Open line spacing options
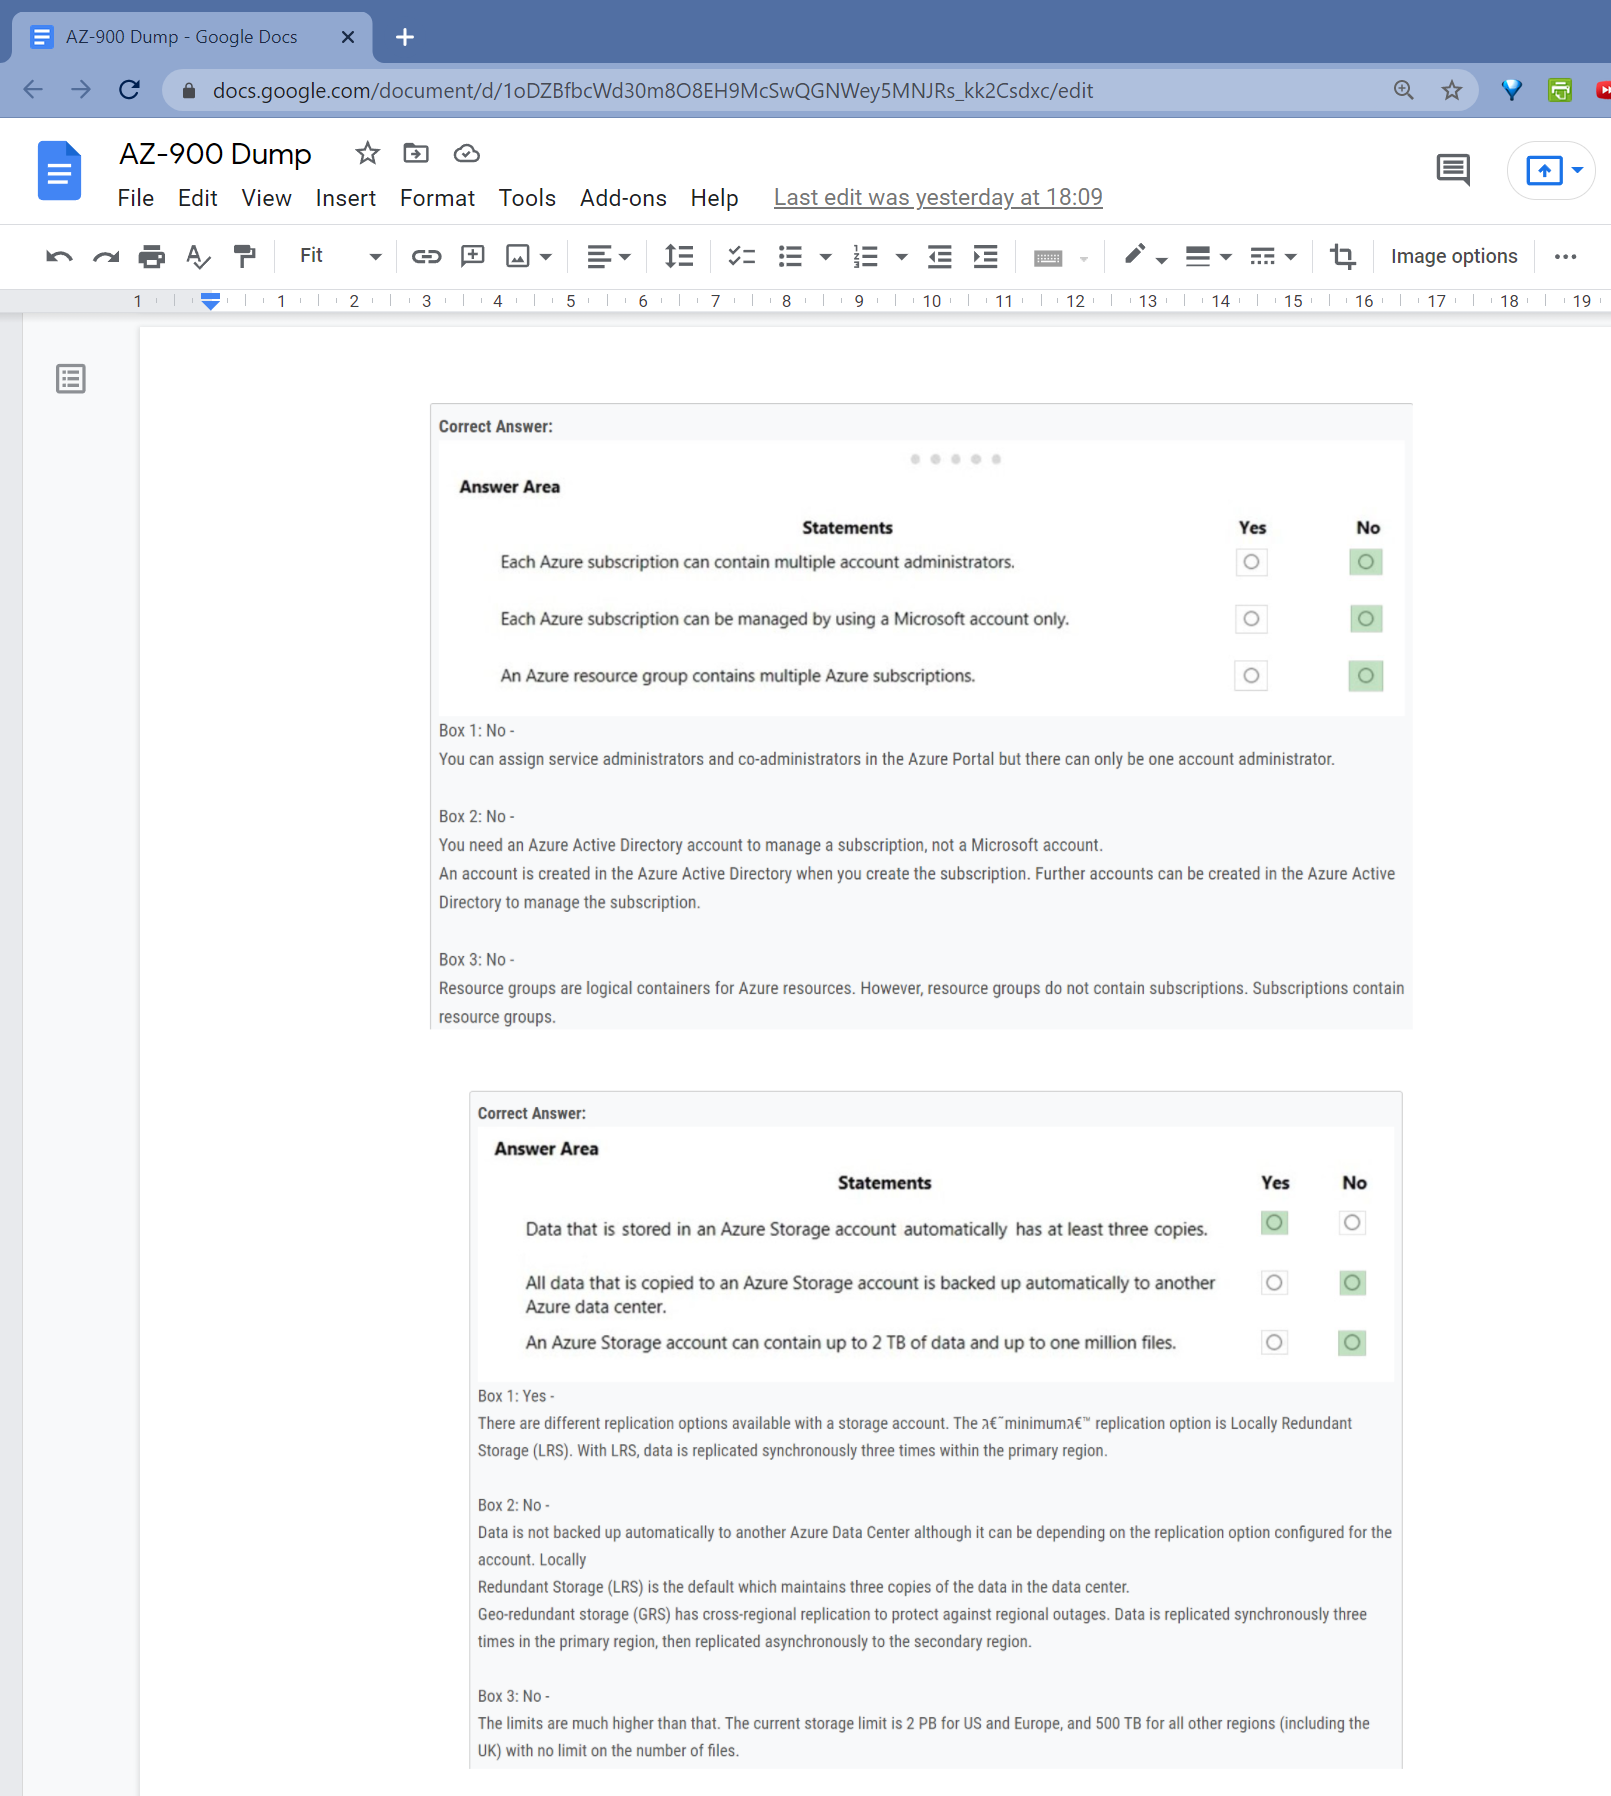Viewport: 1611px width, 1796px height. [679, 257]
